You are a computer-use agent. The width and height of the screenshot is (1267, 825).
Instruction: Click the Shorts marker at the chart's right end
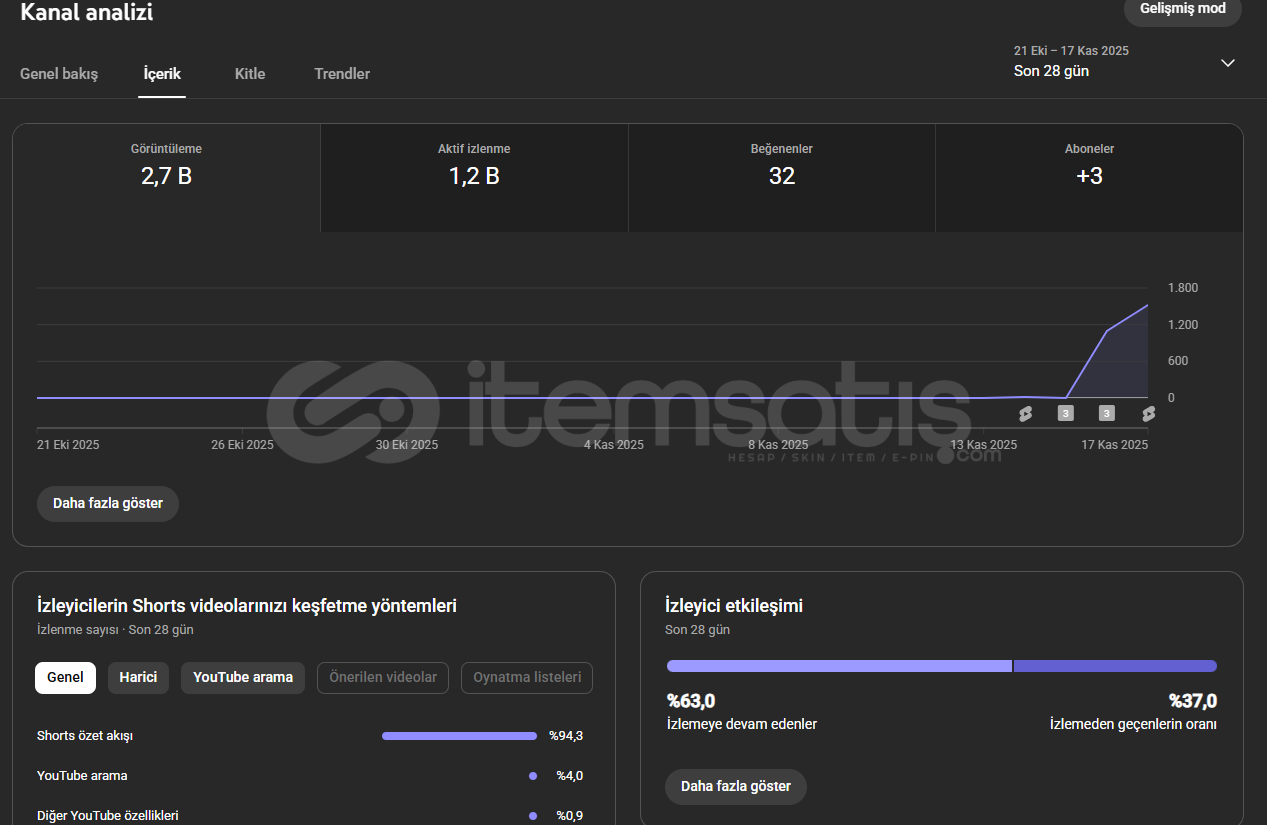1148,413
